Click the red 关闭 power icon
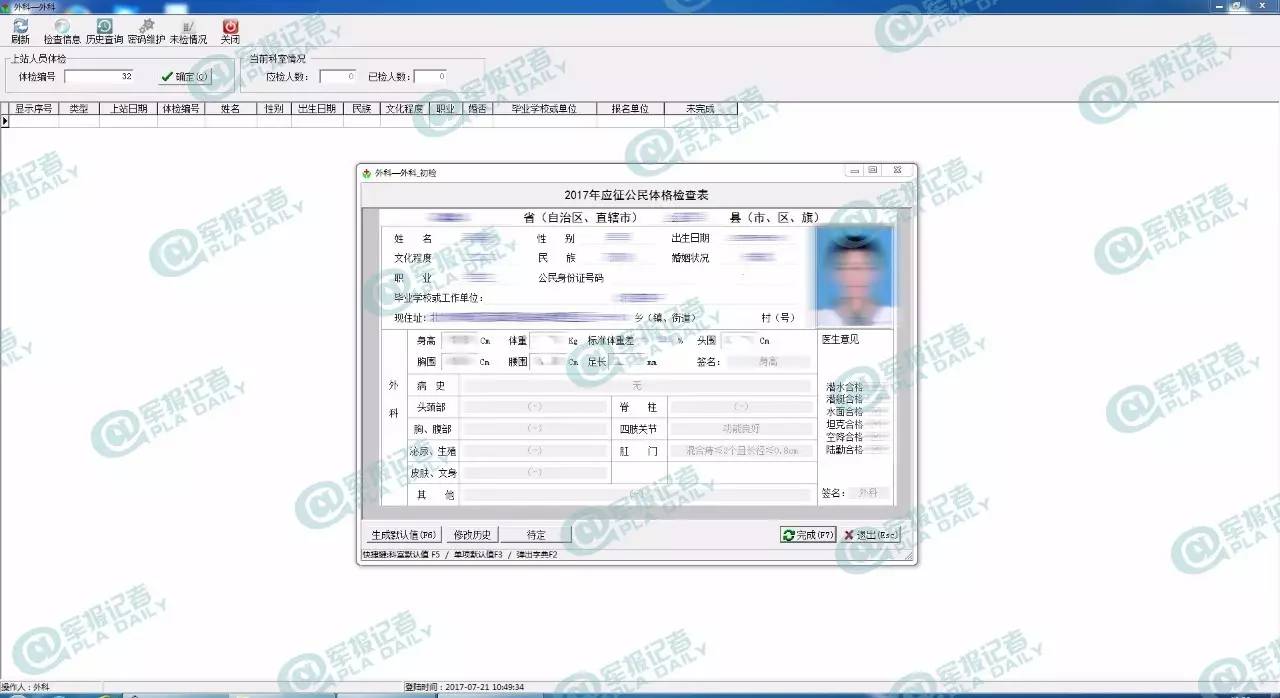This screenshot has width=1280, height=698. click(230, 30)
